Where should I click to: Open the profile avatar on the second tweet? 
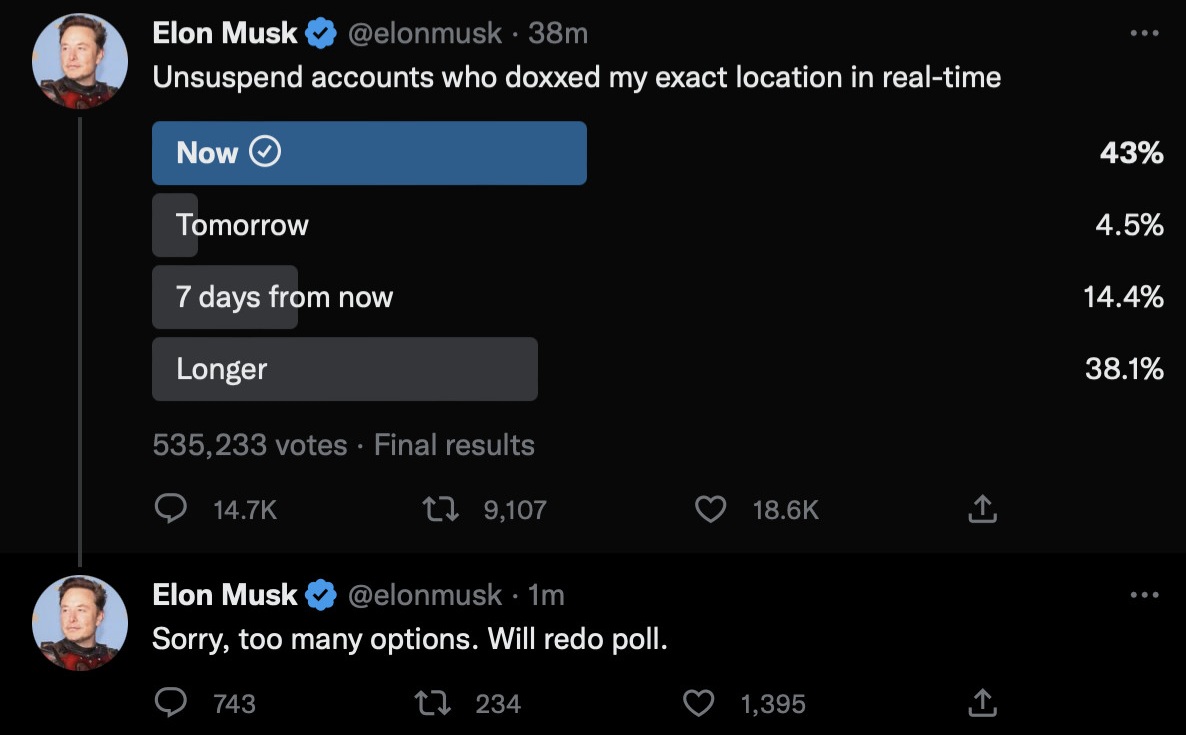(x=79, y=623)
